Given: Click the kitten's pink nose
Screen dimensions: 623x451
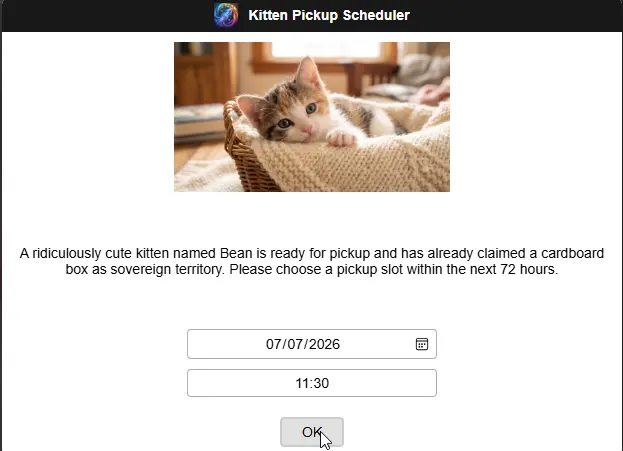Looking at the screenshot, I should click(x=308, y=128).
